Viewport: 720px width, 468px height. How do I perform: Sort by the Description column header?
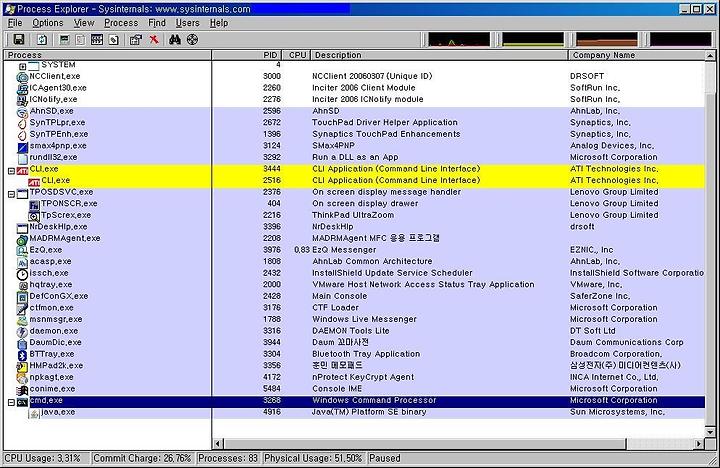tap(440, 55)
